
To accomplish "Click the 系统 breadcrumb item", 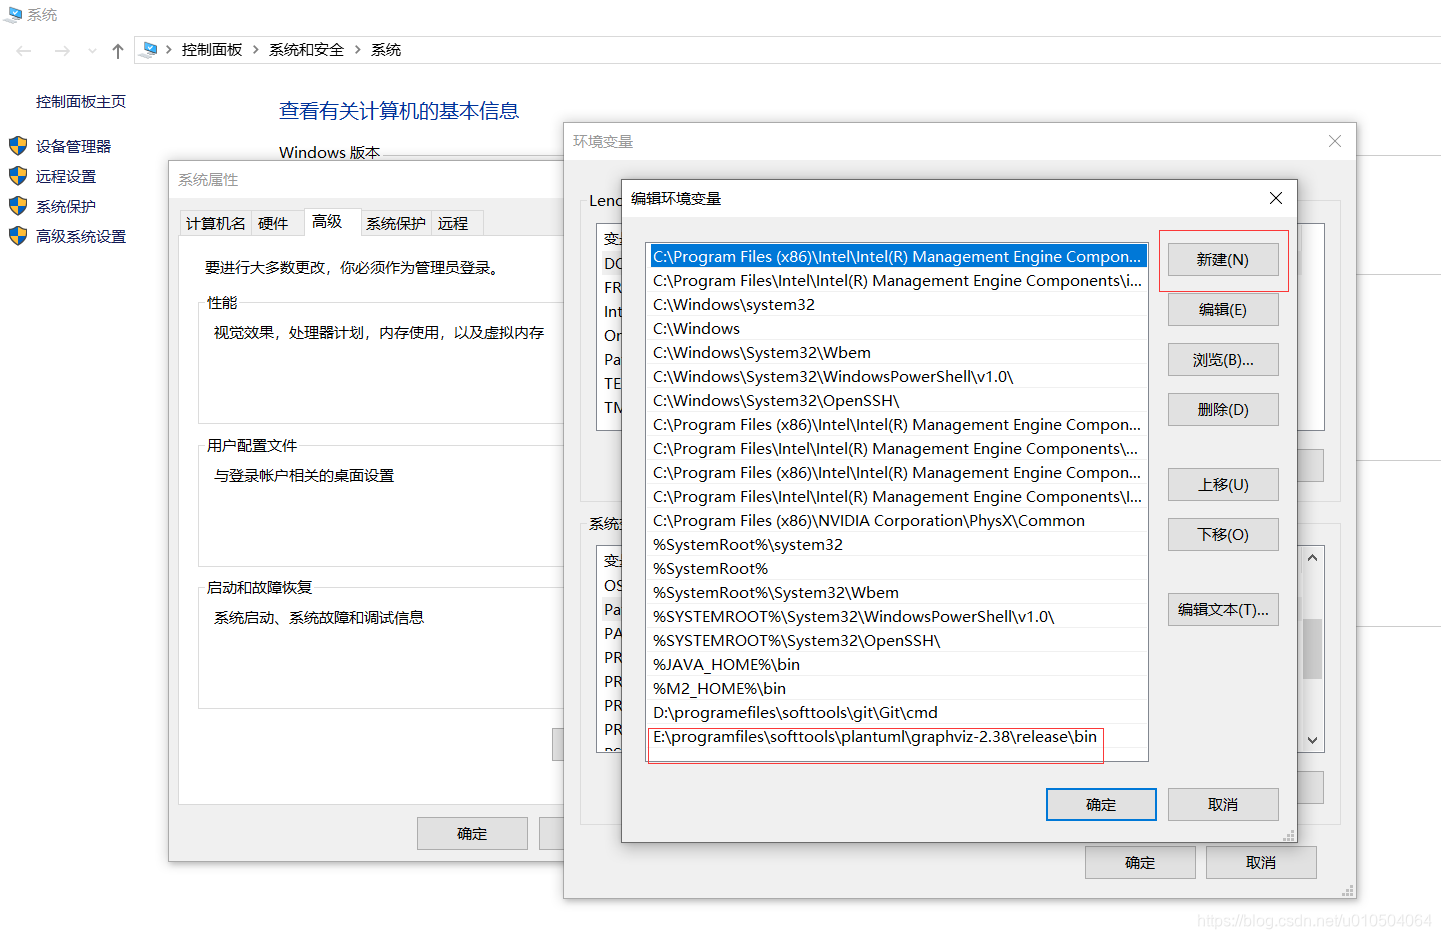I will (x=386, y=49).
